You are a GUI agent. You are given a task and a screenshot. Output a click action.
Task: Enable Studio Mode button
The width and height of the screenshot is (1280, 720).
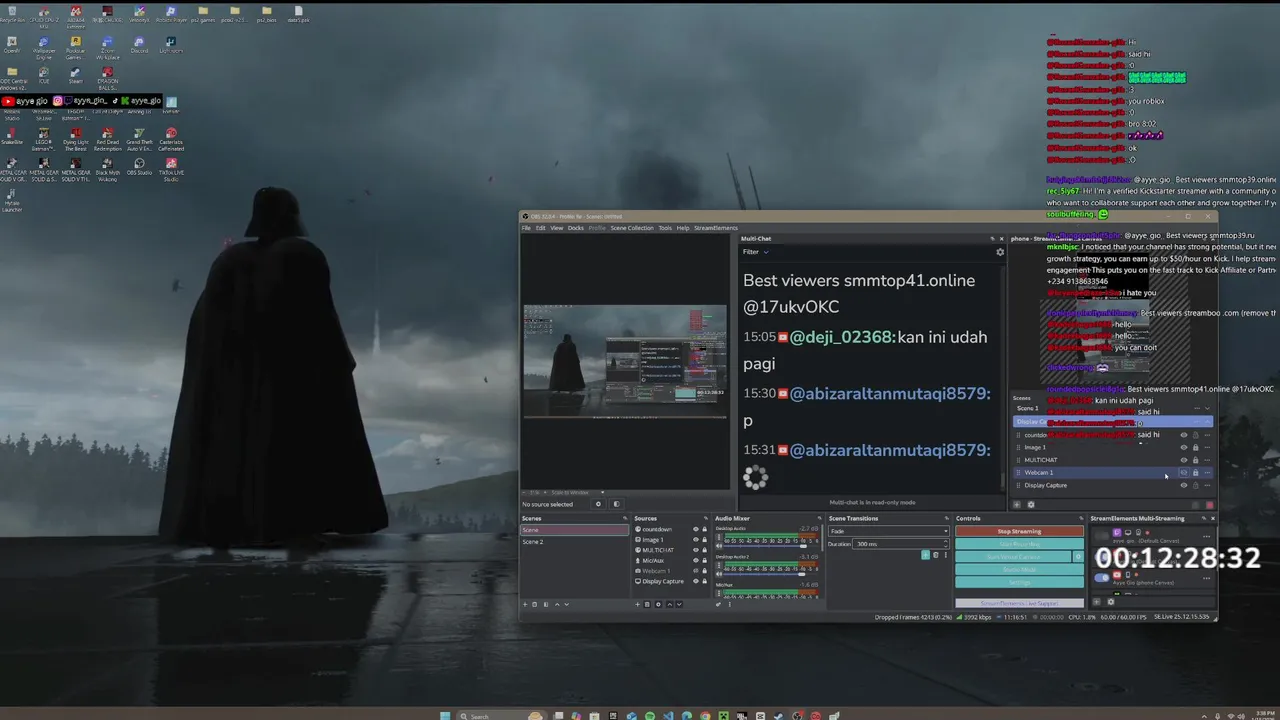pyautogui.click(x=1019, y=569)
